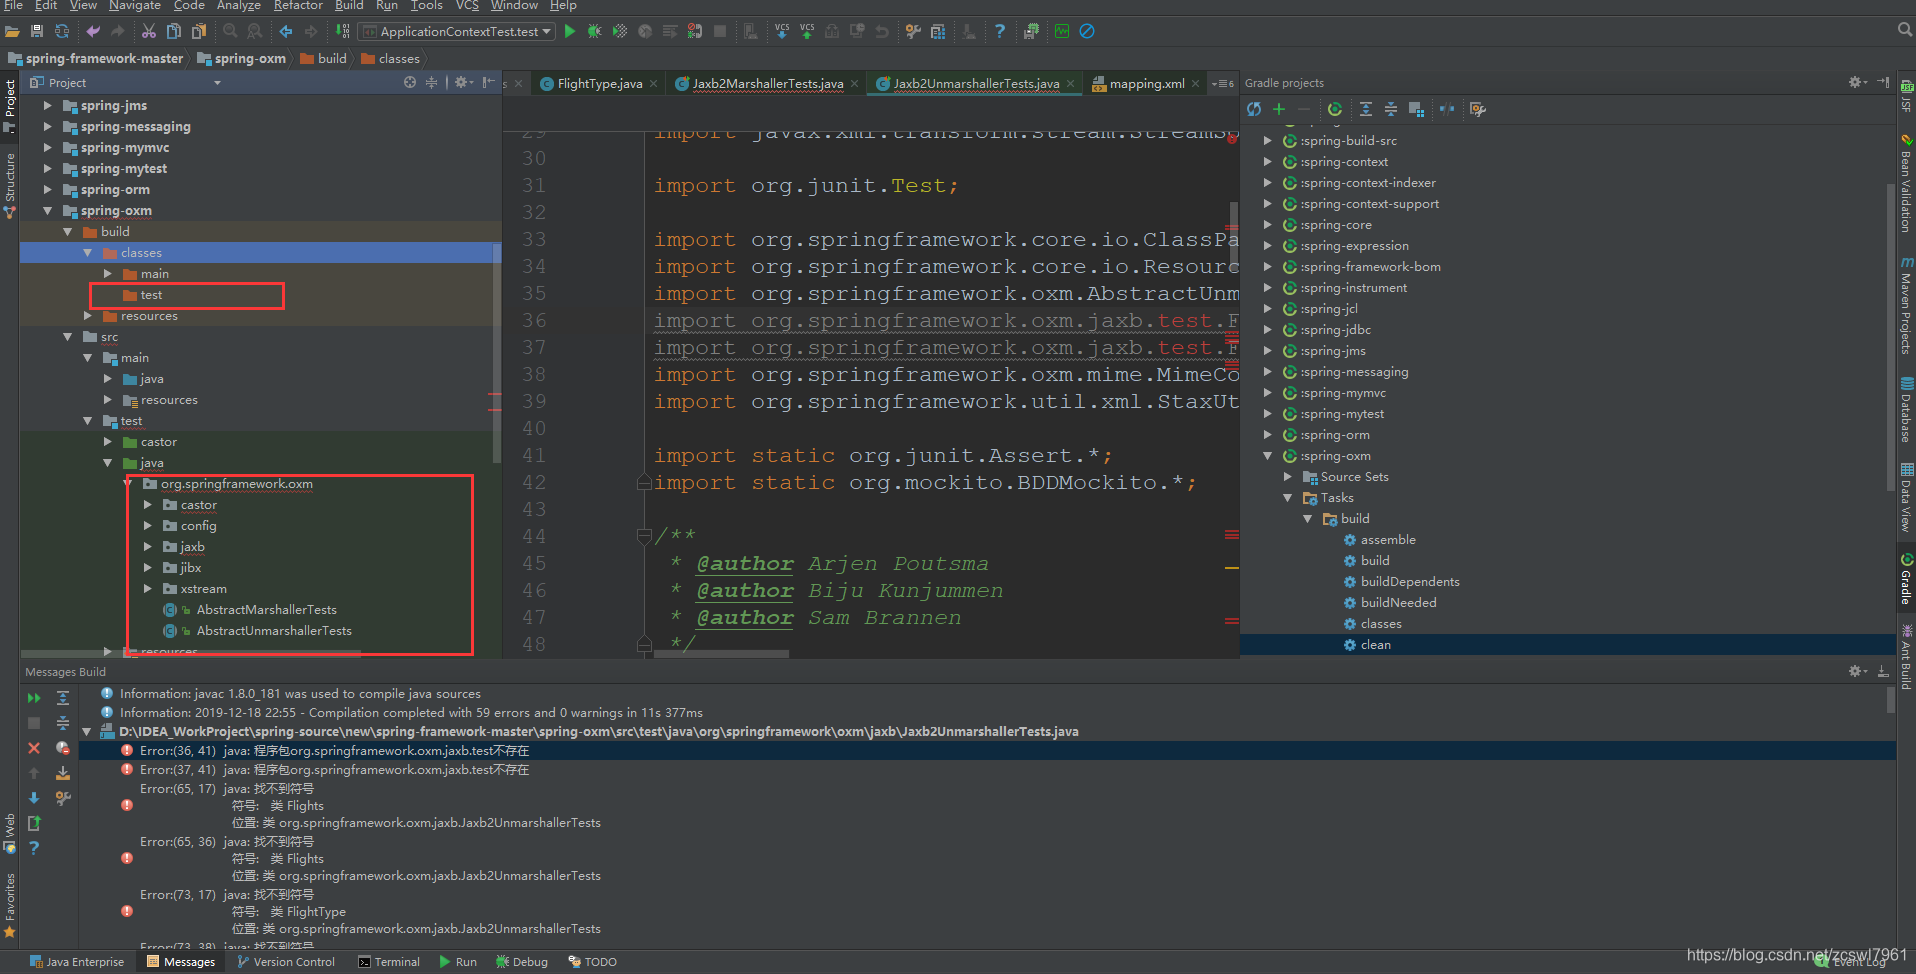Collapse the spring-oxm module in Project tree
Viewport: 1916px width, 974px height.
[47, 210]
